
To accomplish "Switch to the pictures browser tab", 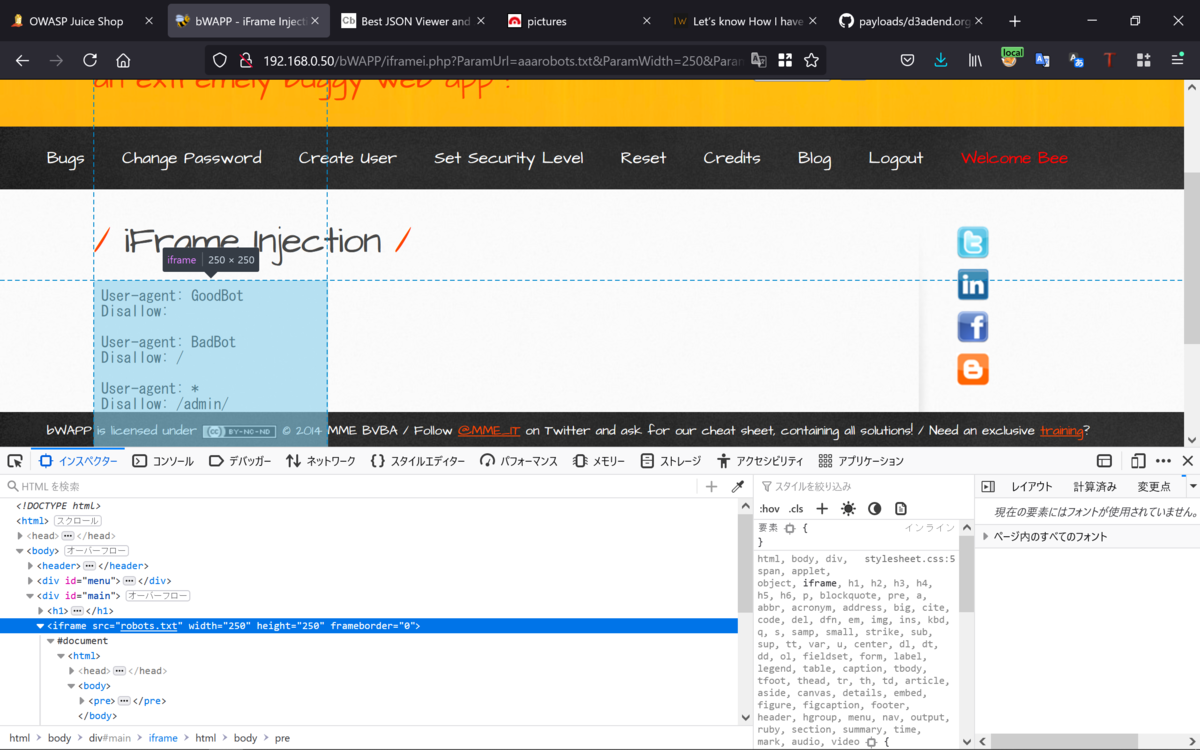I will [x=580, y=21].
